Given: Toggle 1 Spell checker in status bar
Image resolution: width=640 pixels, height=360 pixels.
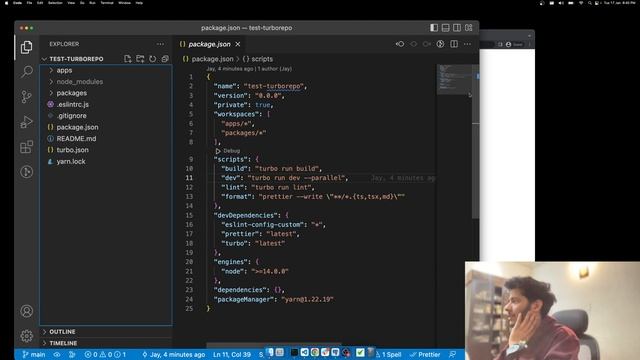Looking at the screenshot, I should pyautogui.click(x=388, y=354).
